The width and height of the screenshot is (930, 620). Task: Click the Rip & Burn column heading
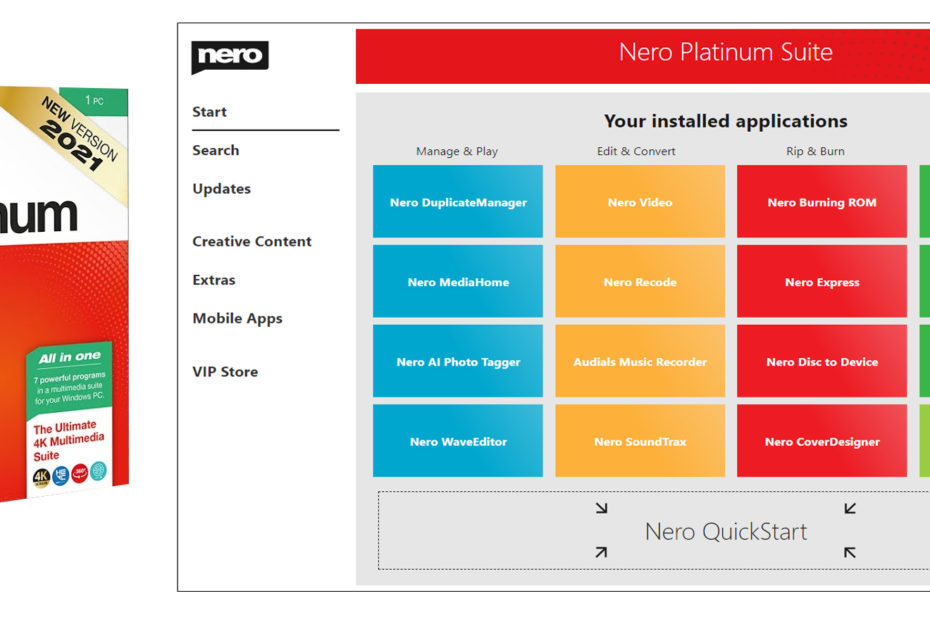pyautogui.click(x=815, y=151)
